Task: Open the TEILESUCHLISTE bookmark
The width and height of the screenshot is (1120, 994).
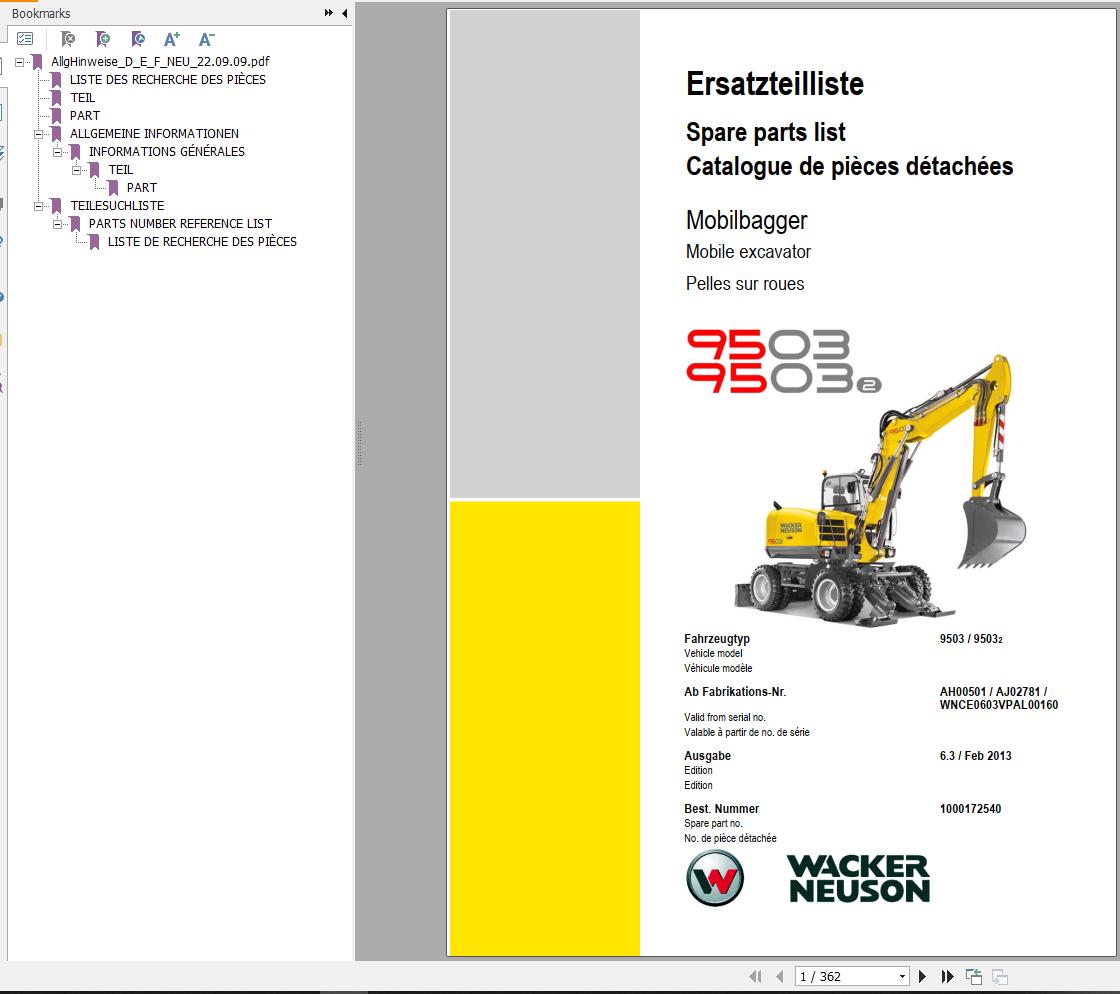Action: 117,206
